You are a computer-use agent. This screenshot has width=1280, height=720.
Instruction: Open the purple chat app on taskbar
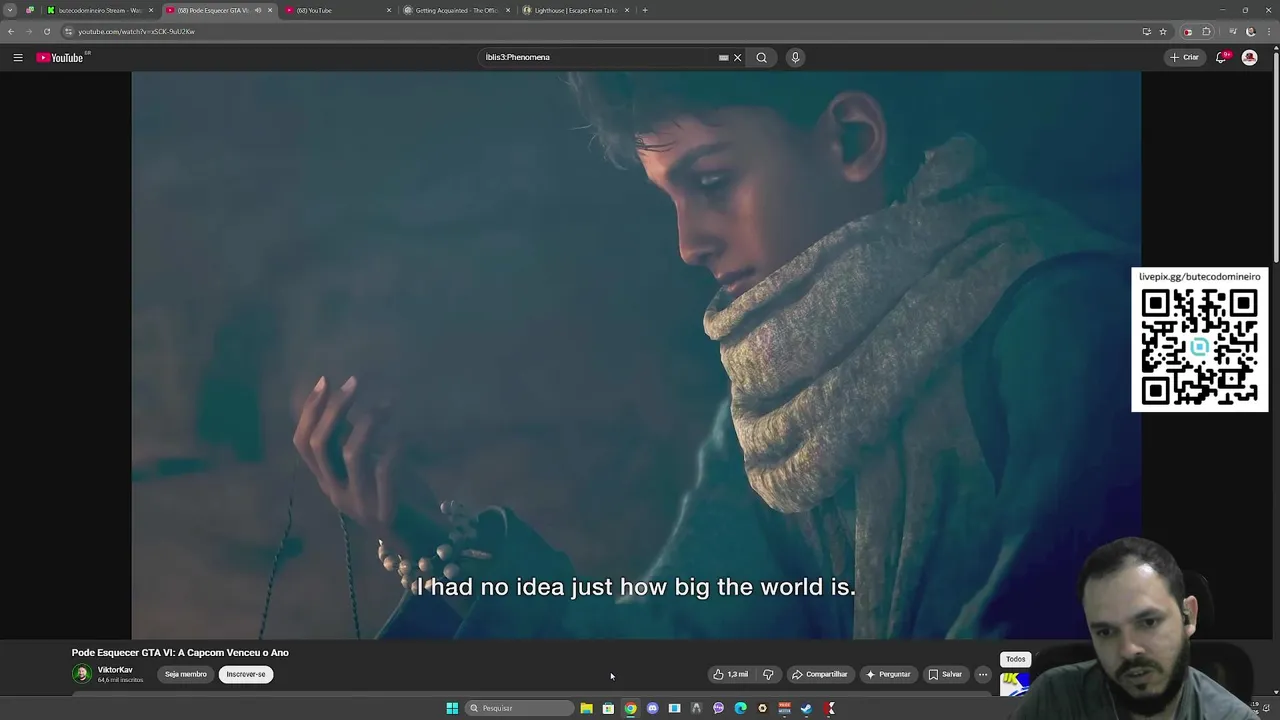(718, 708)
